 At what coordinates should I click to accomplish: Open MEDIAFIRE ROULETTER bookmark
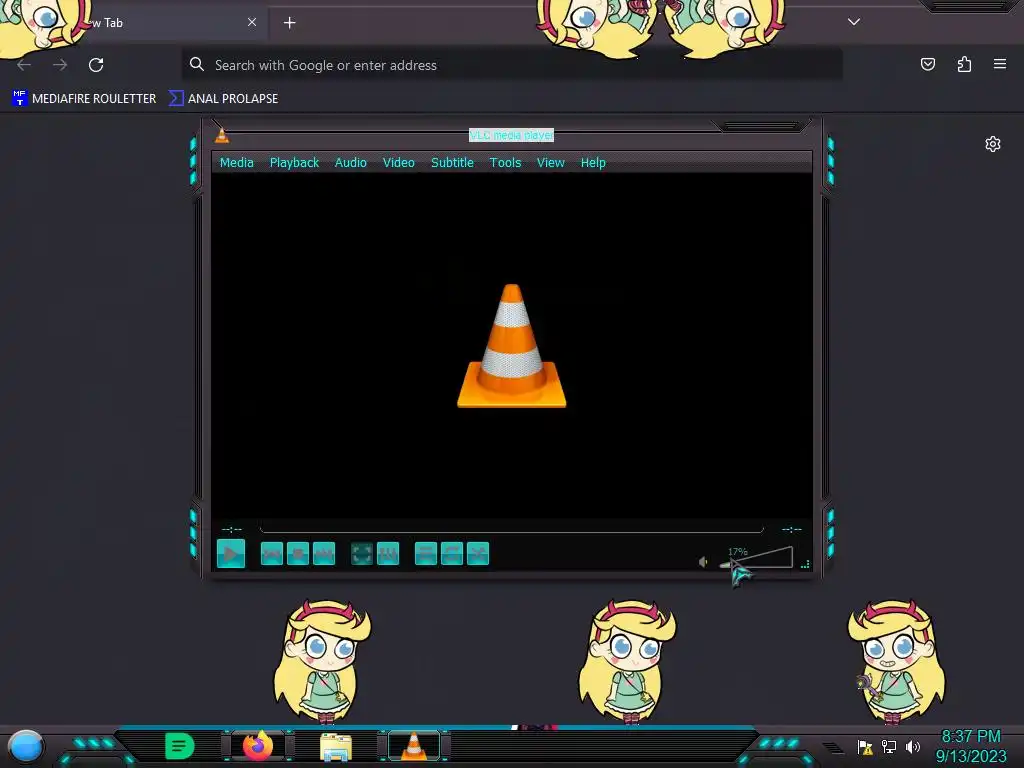pos(84,99)
